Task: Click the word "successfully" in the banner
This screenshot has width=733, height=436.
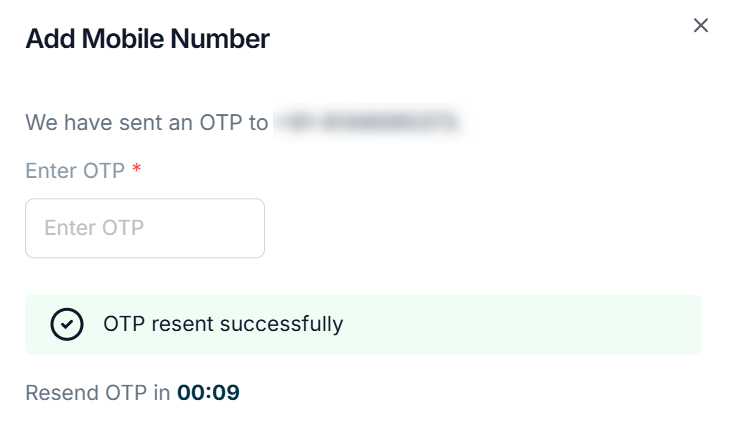Action: (x=281, y=324)
